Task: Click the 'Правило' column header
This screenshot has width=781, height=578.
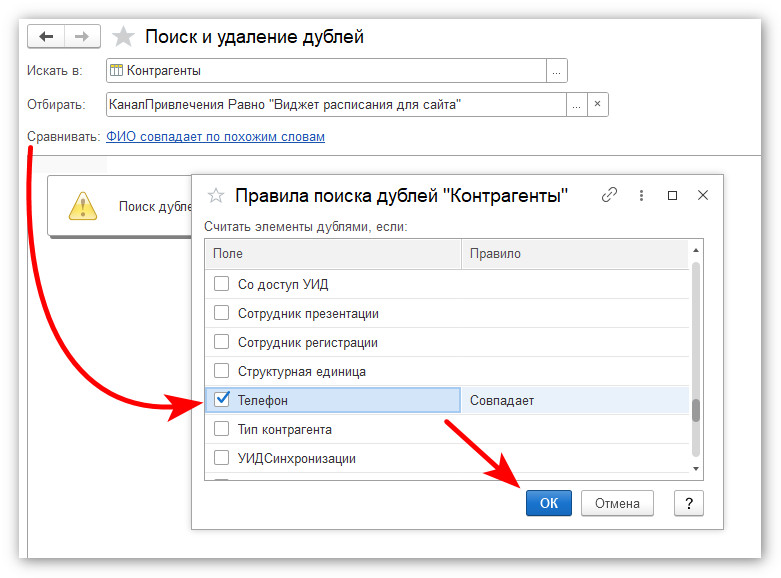Action: (575, 254)
